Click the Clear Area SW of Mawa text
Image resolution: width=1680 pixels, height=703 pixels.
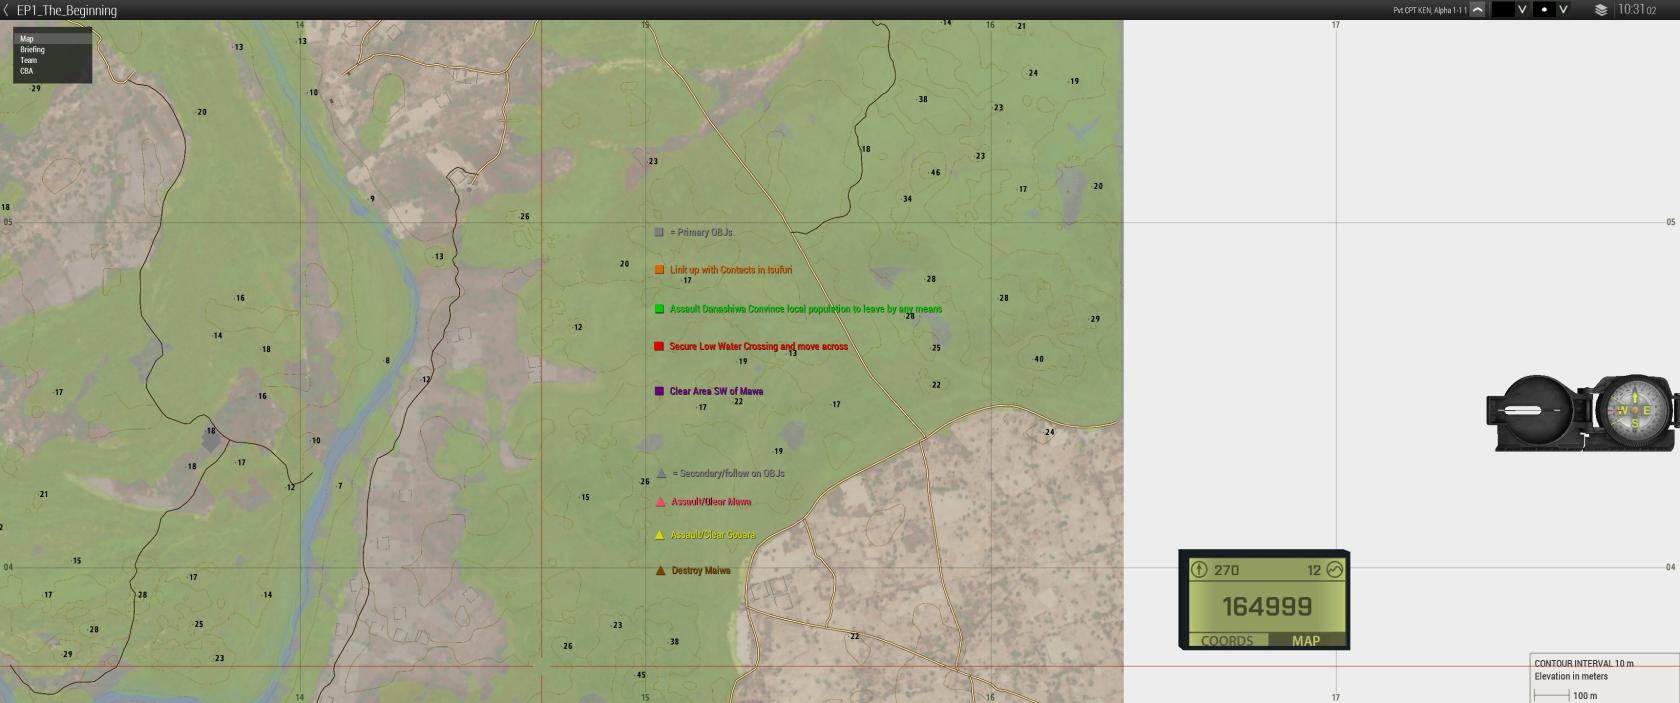(x=716, y=391)
